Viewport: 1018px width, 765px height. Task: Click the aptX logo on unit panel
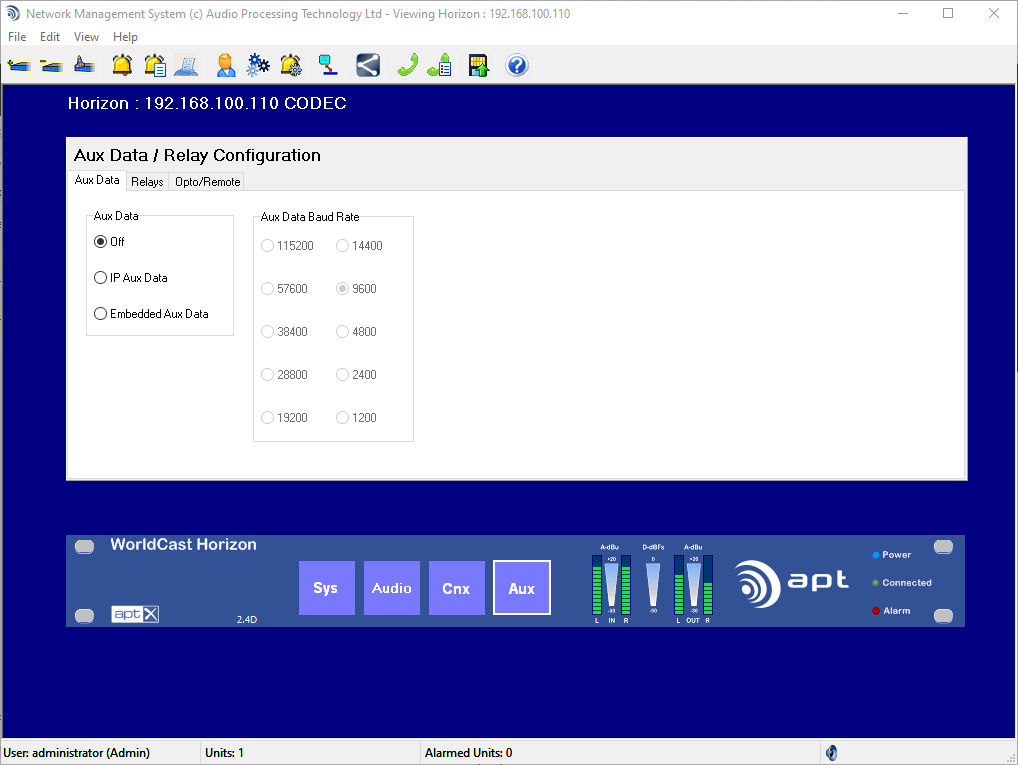pyautogui.click(x=135, y=614)
